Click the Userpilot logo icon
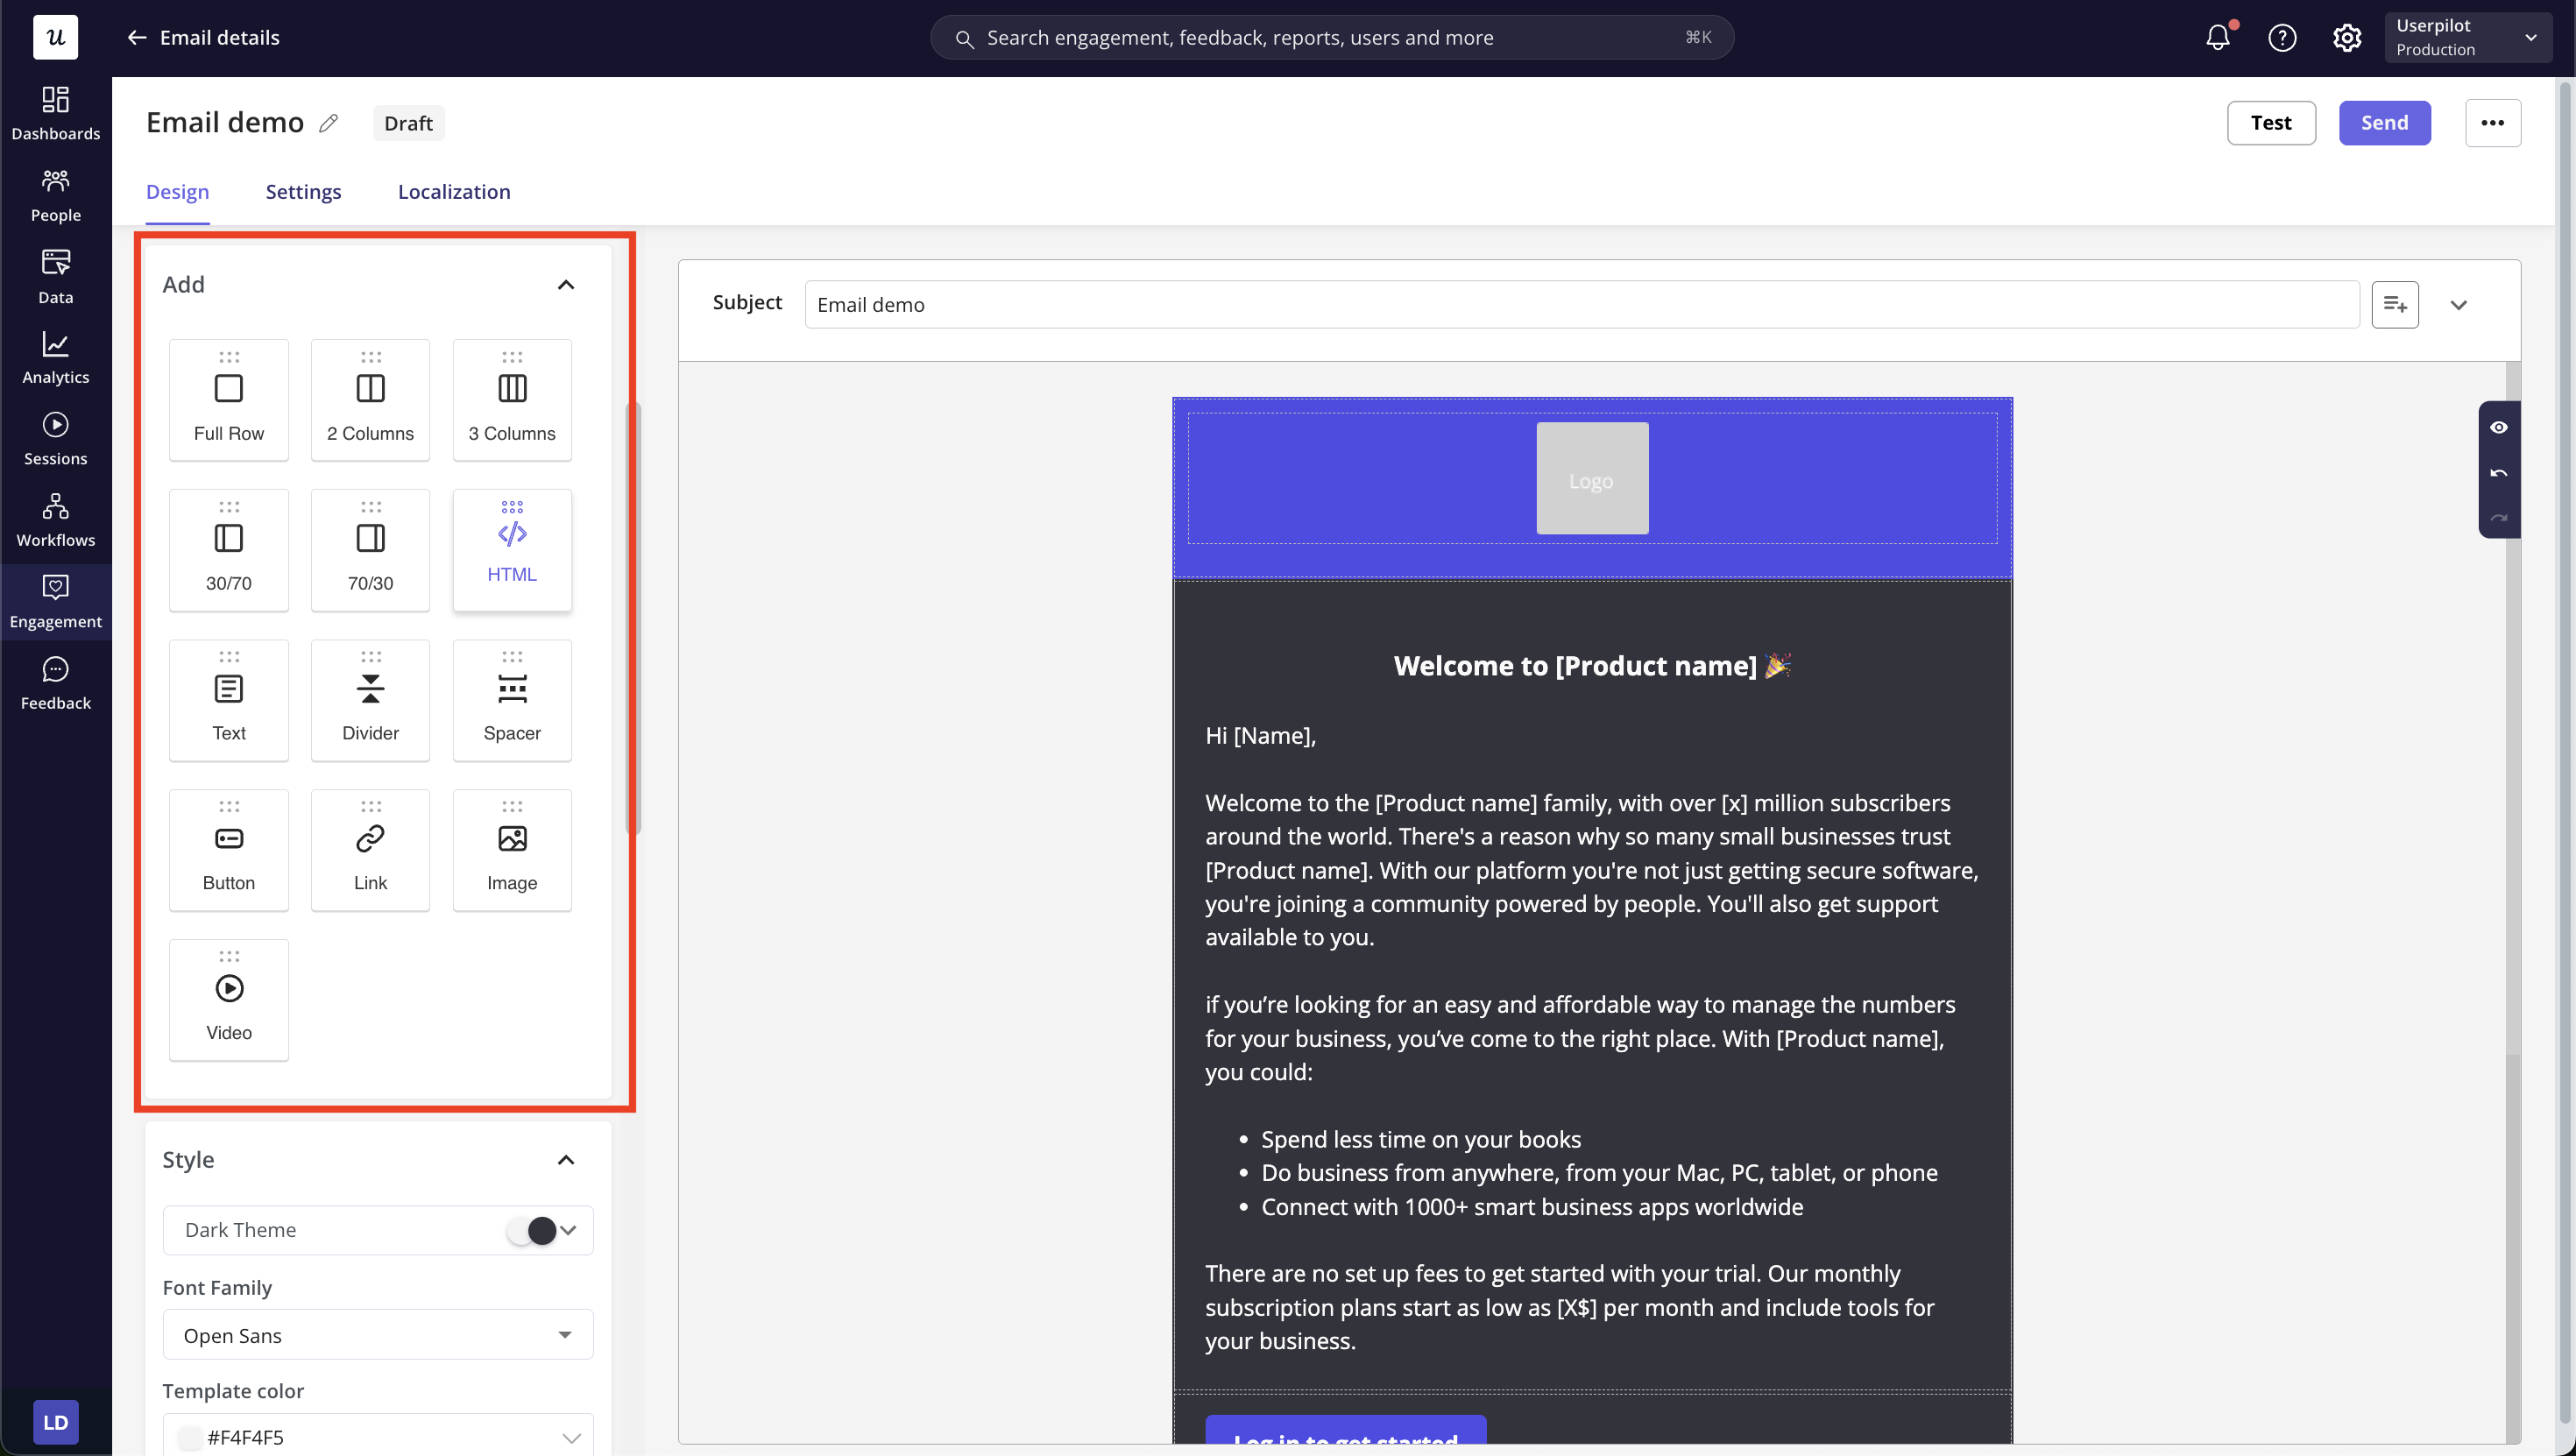 [56, 38]
